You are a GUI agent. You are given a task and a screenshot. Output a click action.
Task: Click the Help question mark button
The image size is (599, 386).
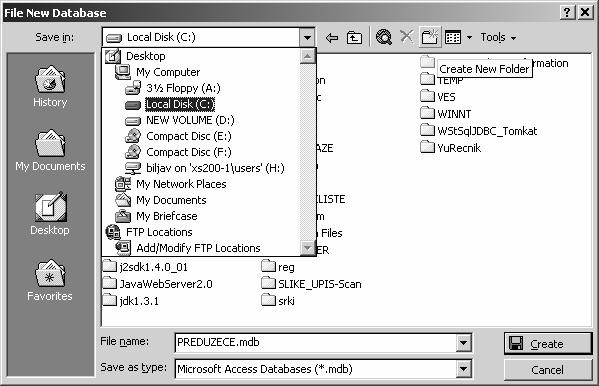(567, 13)
